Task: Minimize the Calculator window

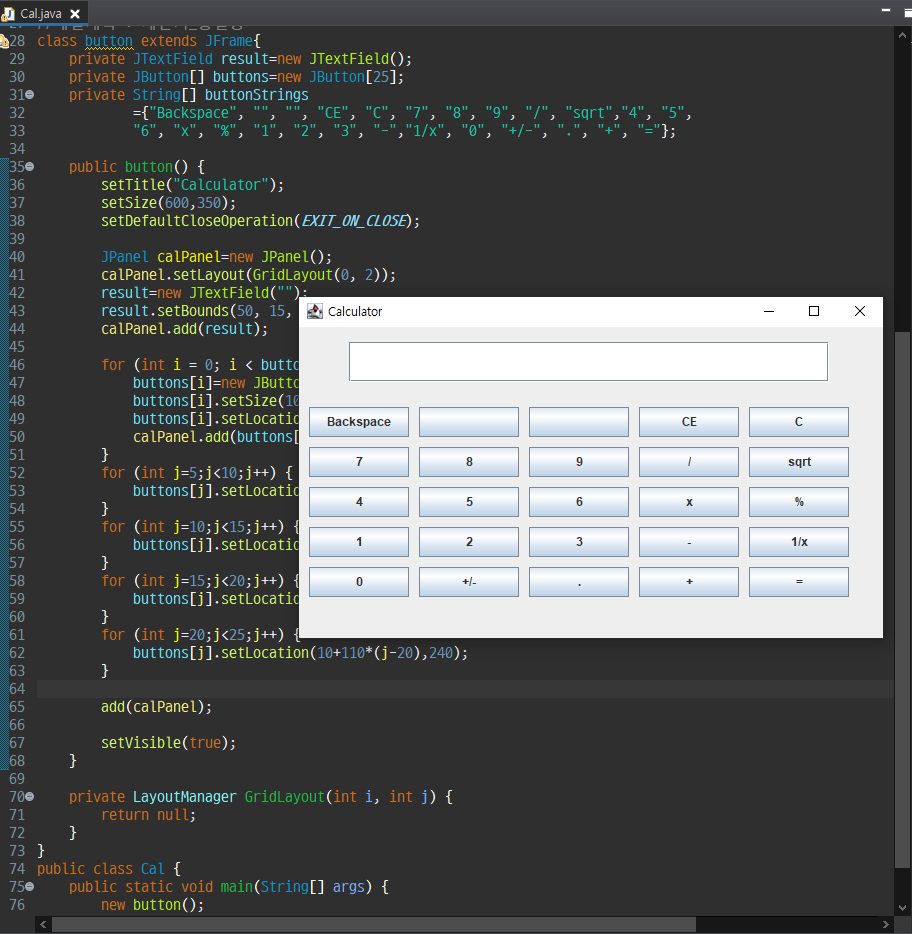Action: pos(769,311)
